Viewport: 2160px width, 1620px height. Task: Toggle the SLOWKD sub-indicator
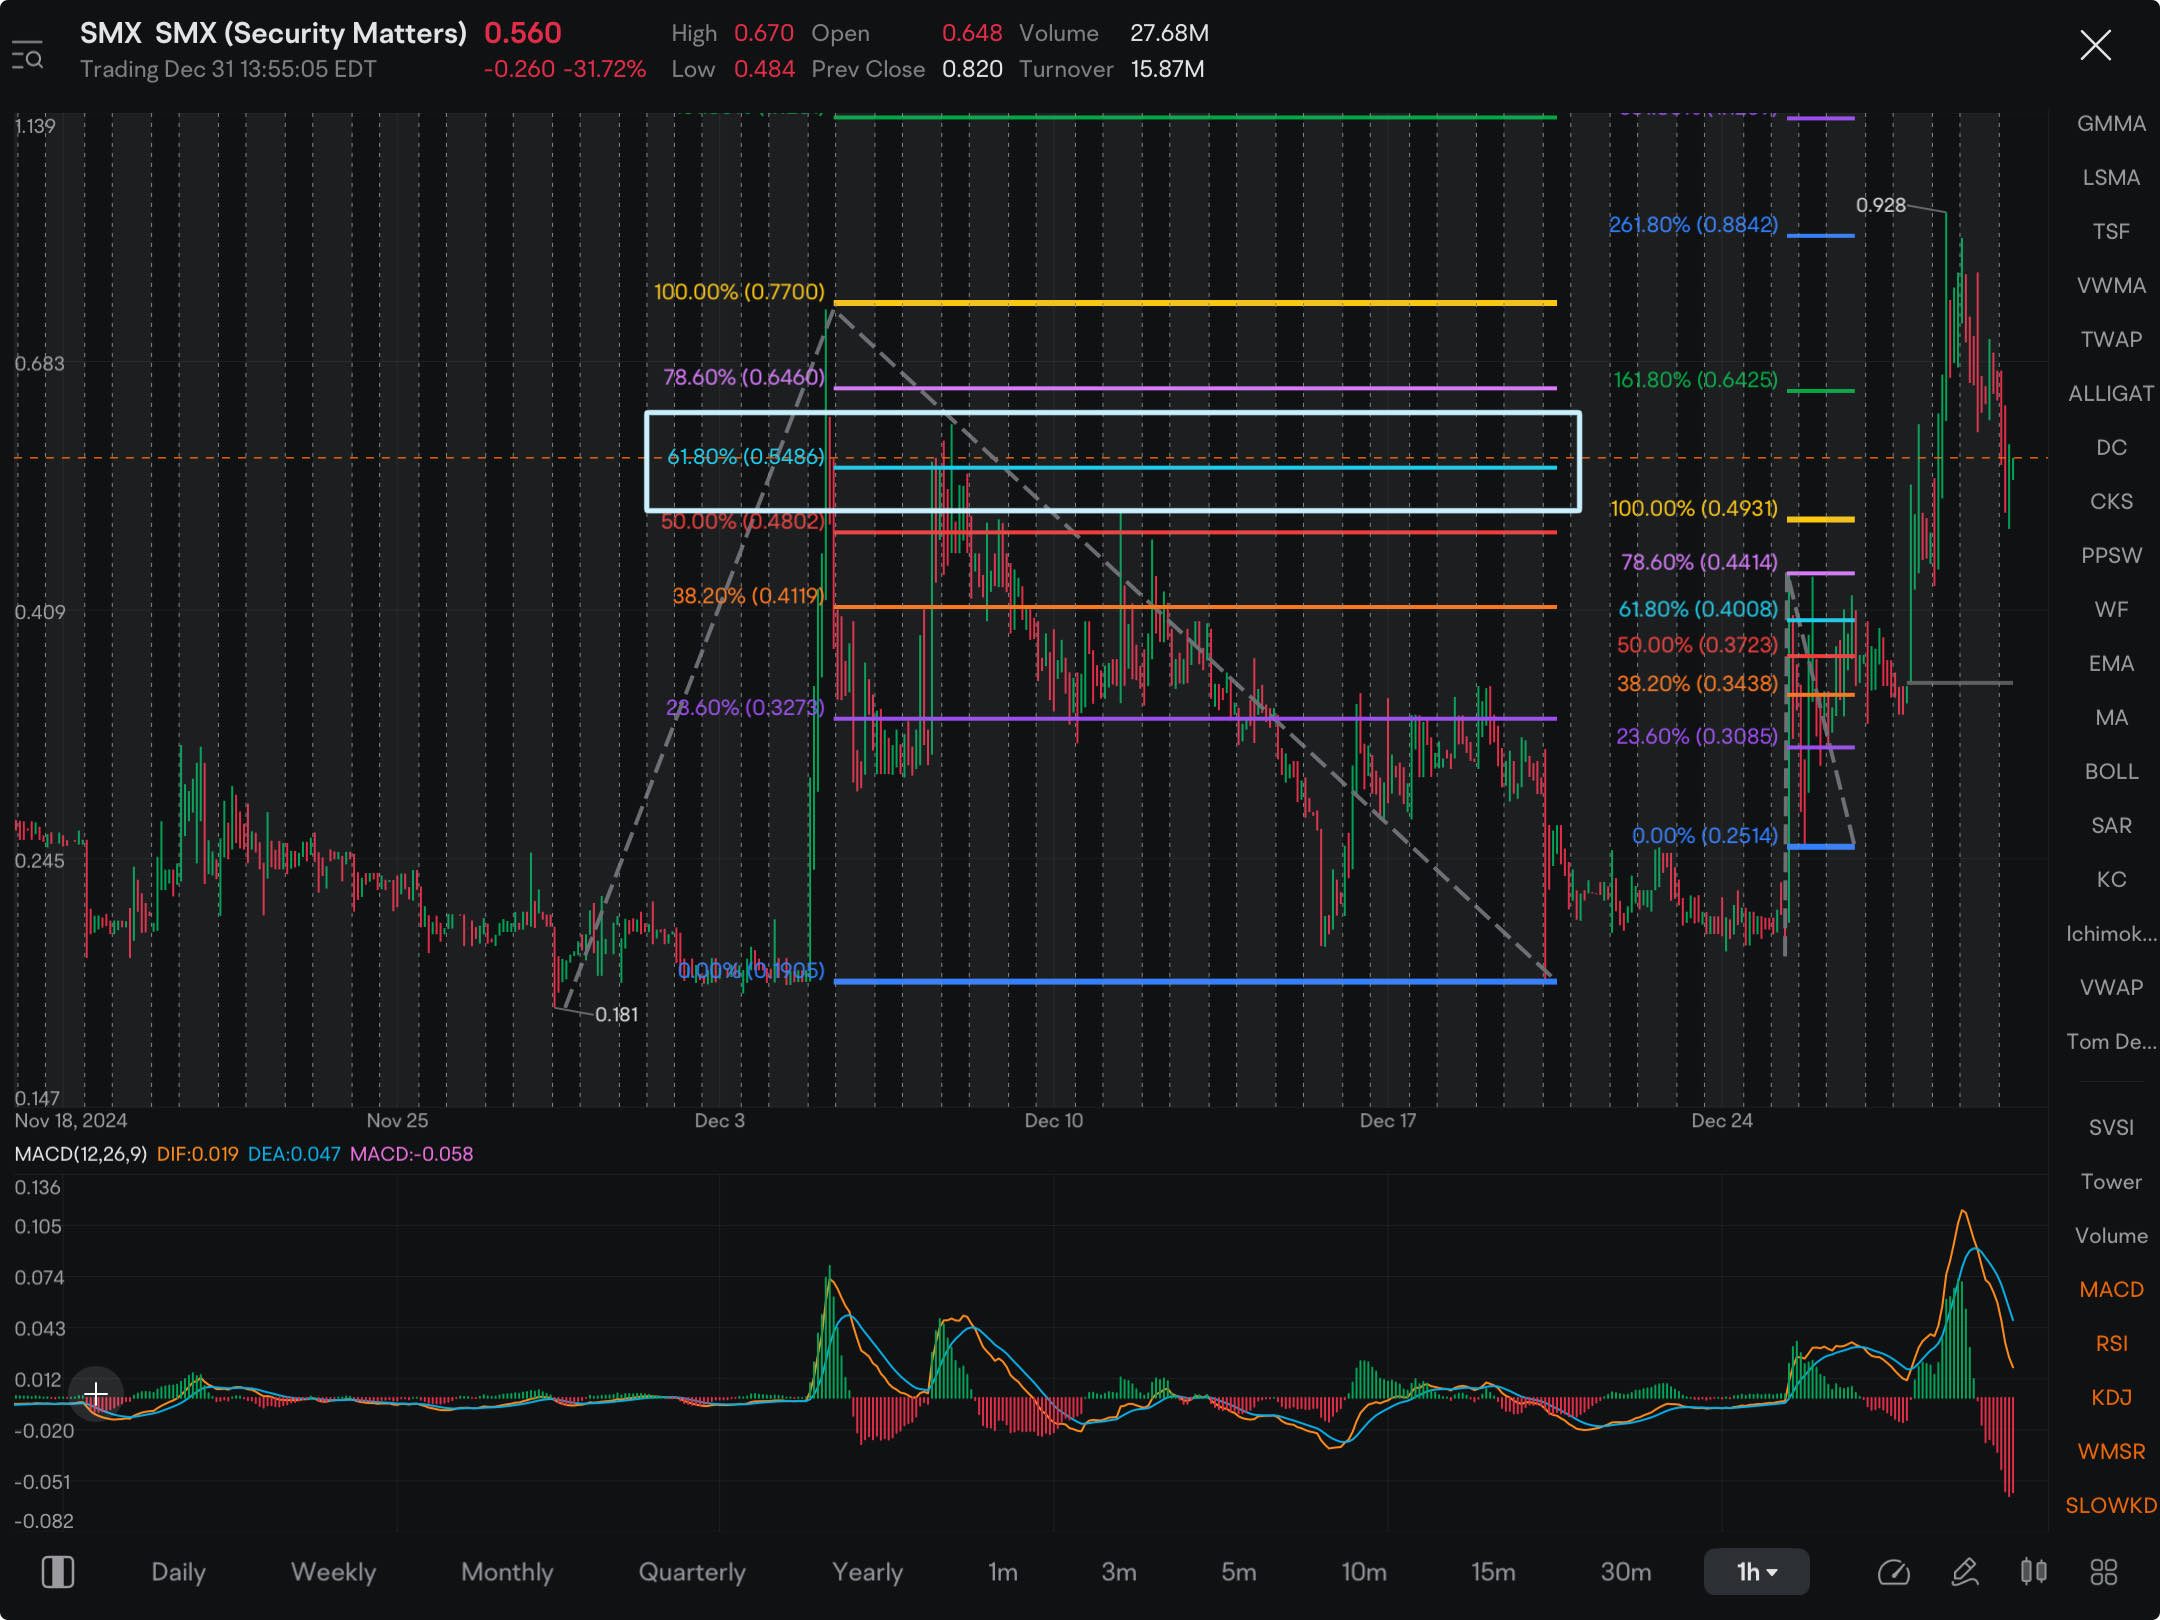[x=2111, y=1506]
